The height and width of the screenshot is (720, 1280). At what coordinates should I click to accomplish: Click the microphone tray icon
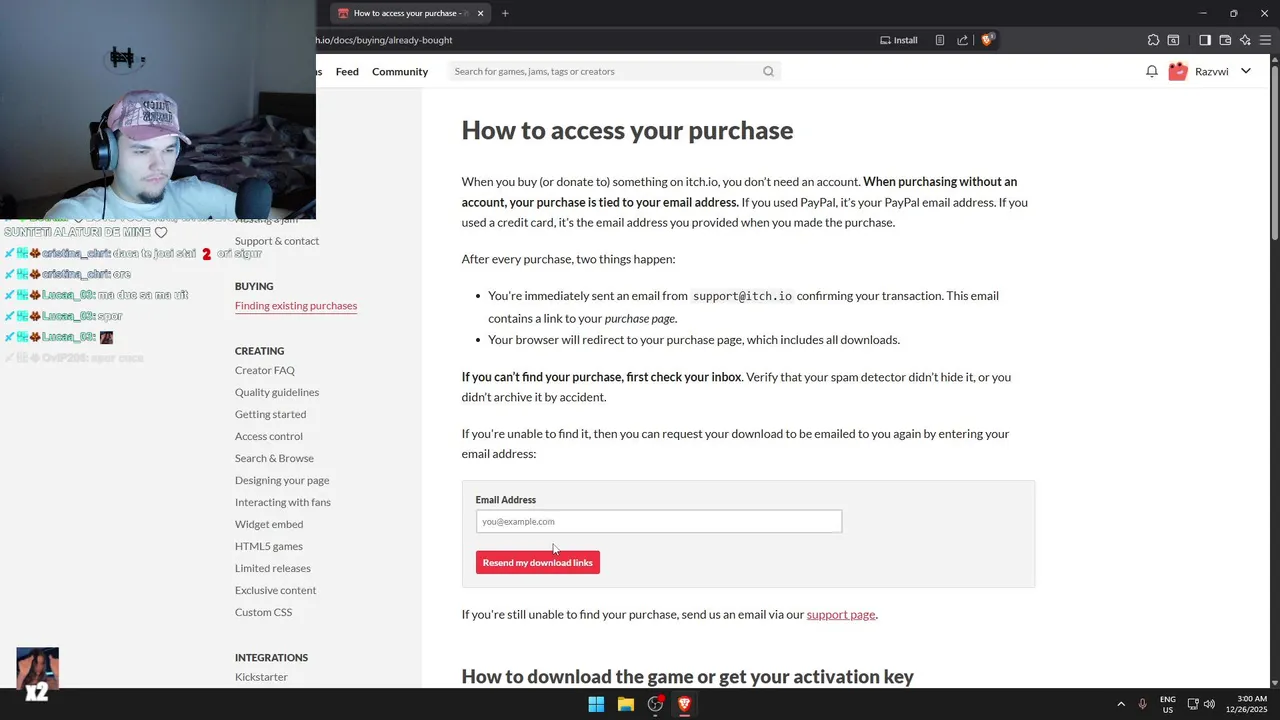(1143, 704)
